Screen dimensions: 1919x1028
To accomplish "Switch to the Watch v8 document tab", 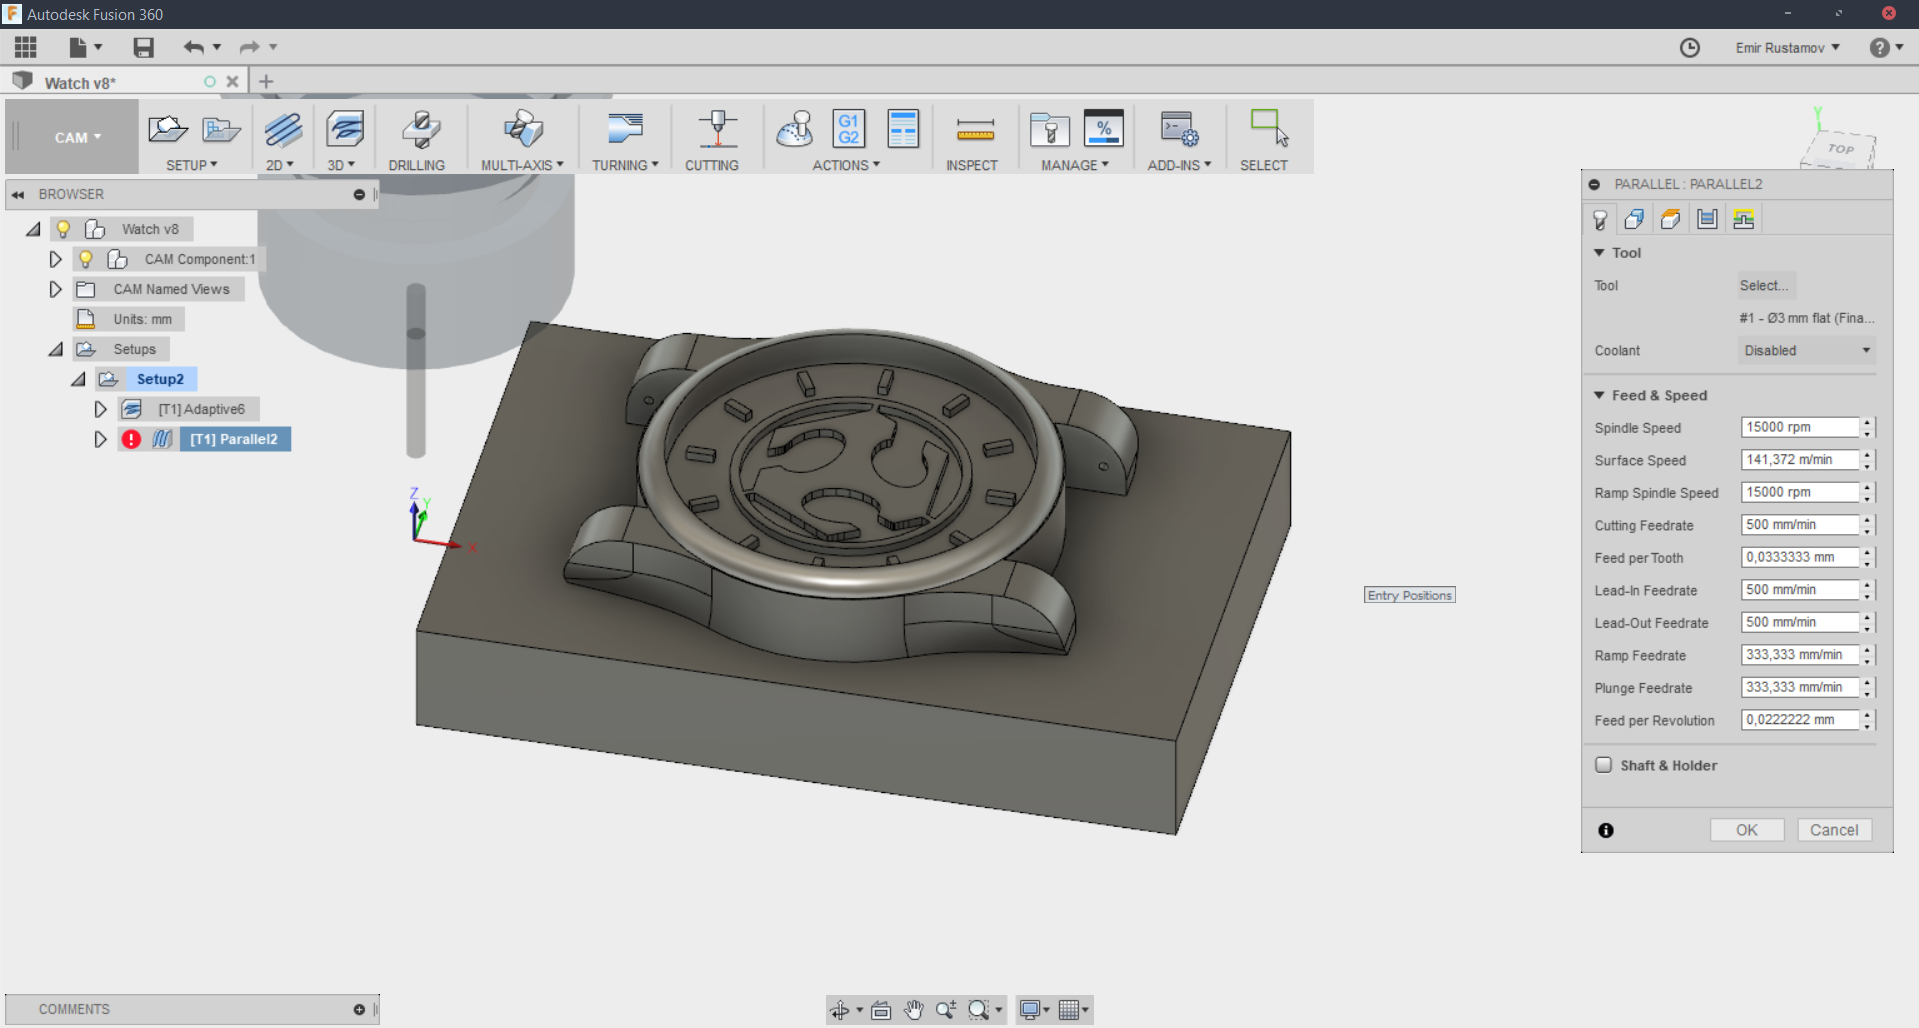I will point(80,83).
